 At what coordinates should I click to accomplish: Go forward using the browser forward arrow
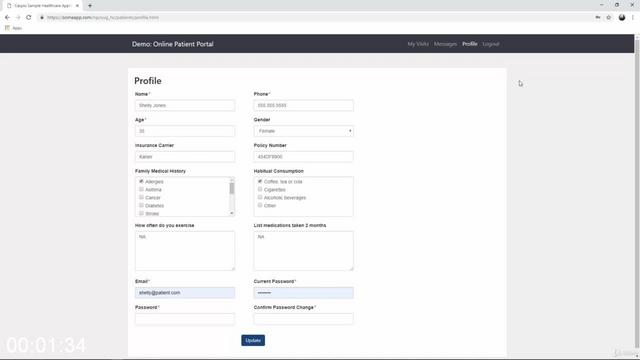pyautogui.click(x=18, y=18)
